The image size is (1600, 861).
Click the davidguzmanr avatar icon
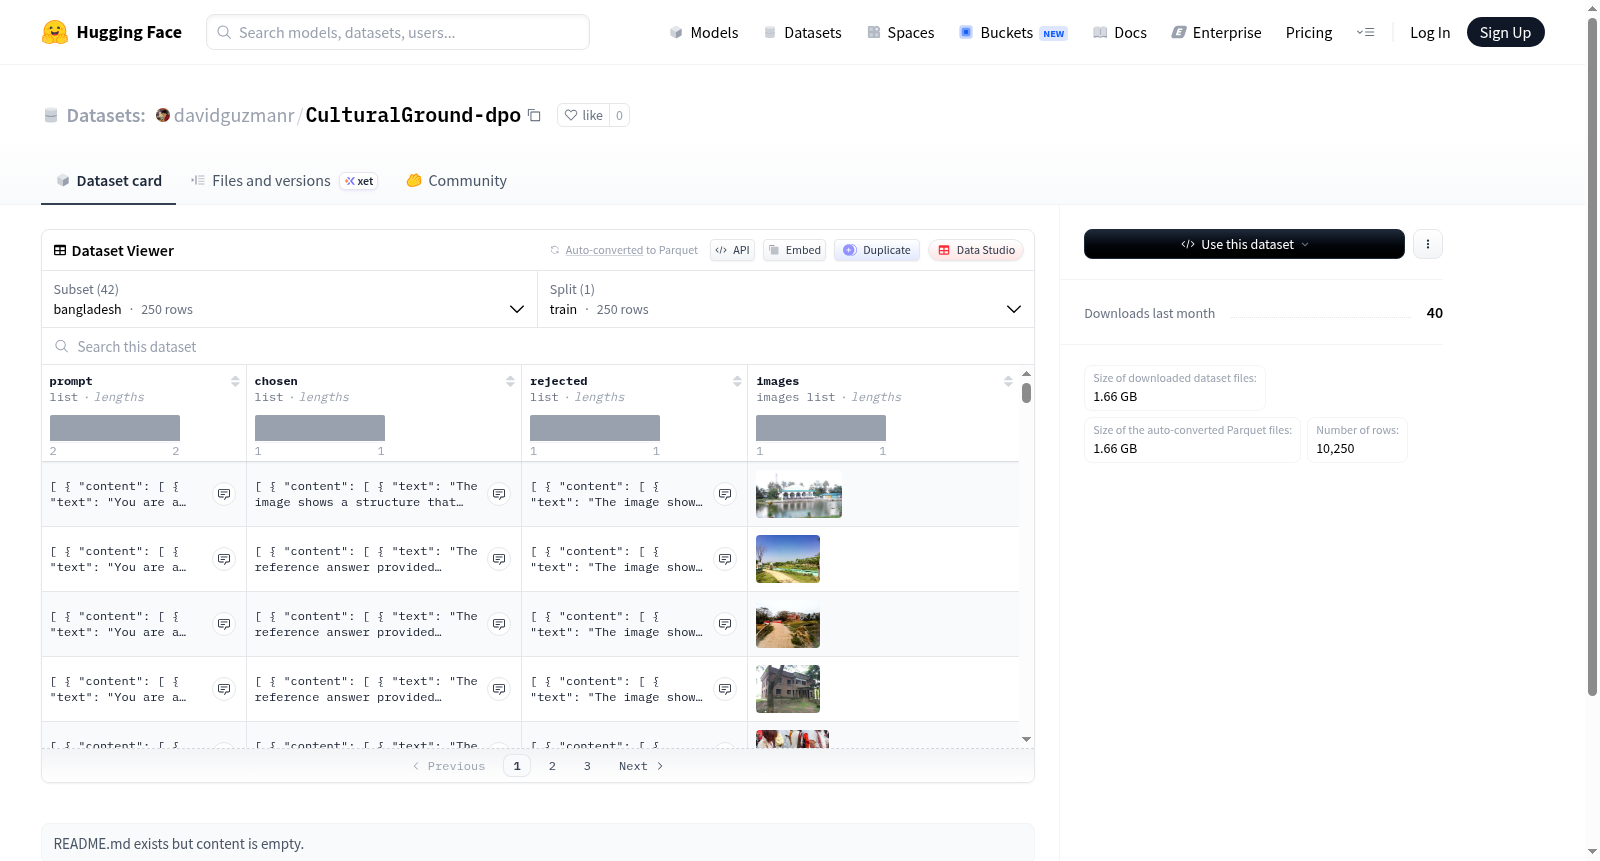coord(163,115)
